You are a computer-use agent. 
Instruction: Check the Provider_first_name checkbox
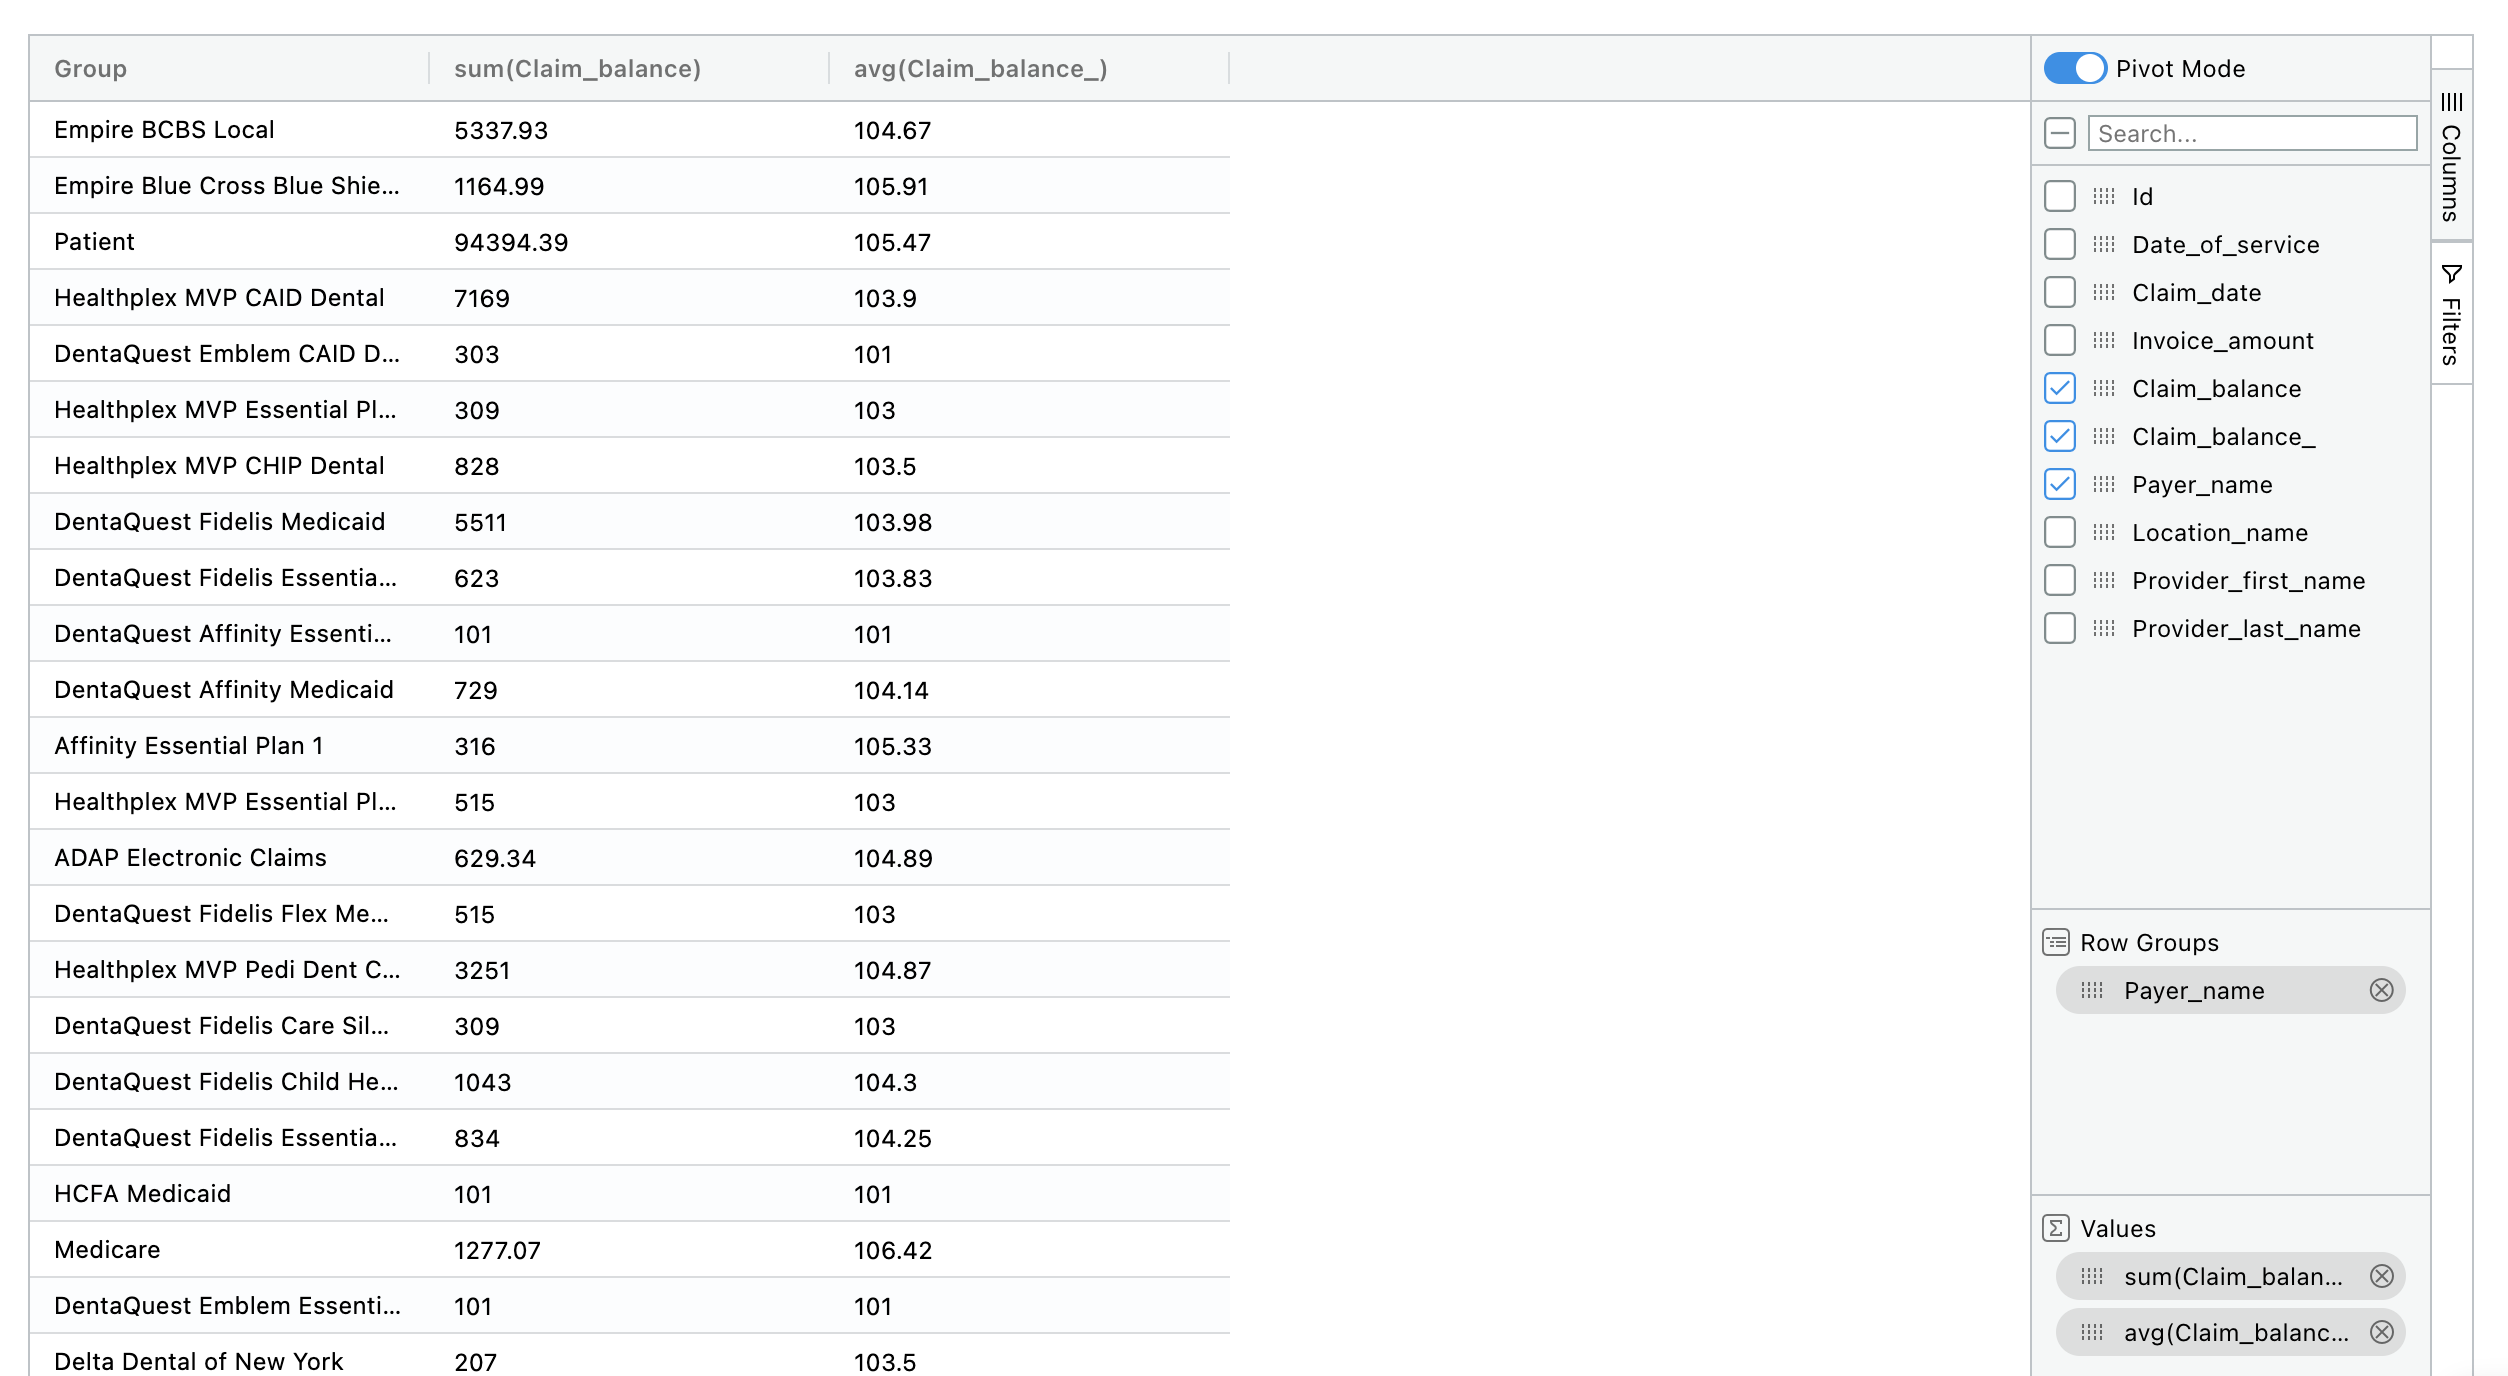tap(2060, 580)
